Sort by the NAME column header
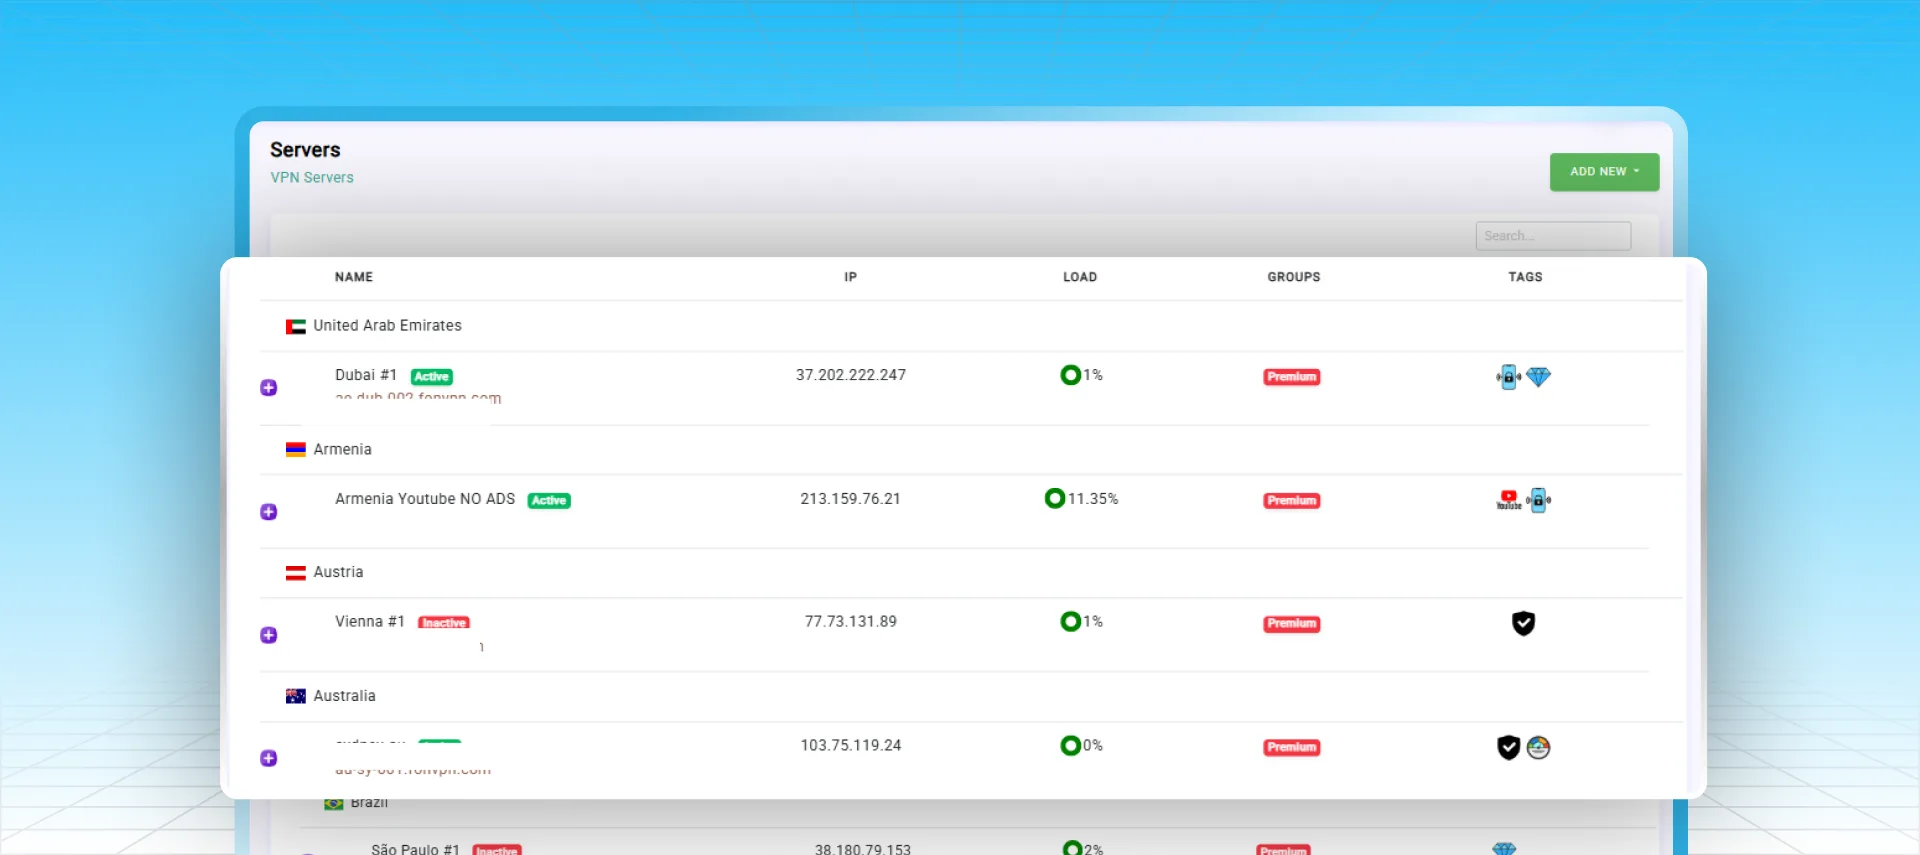Screen dimensions: 1920x855 click(354, 277)
